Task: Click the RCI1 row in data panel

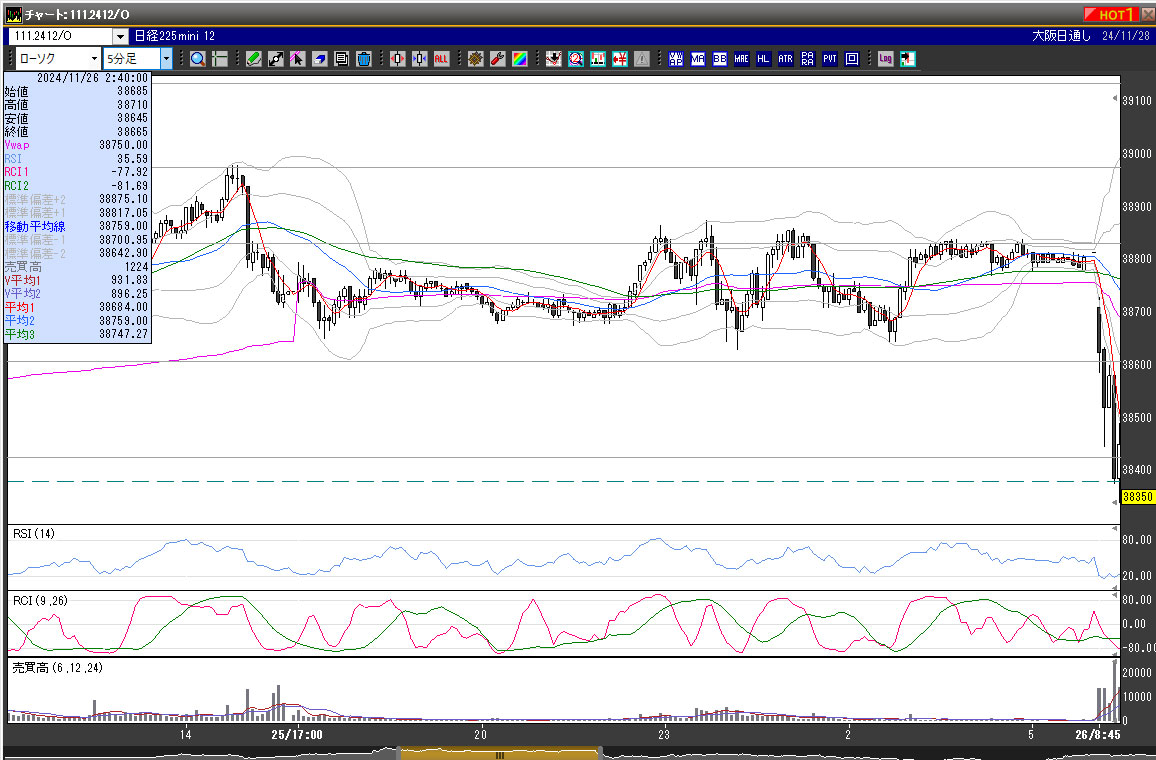Action: click(77, 172)
